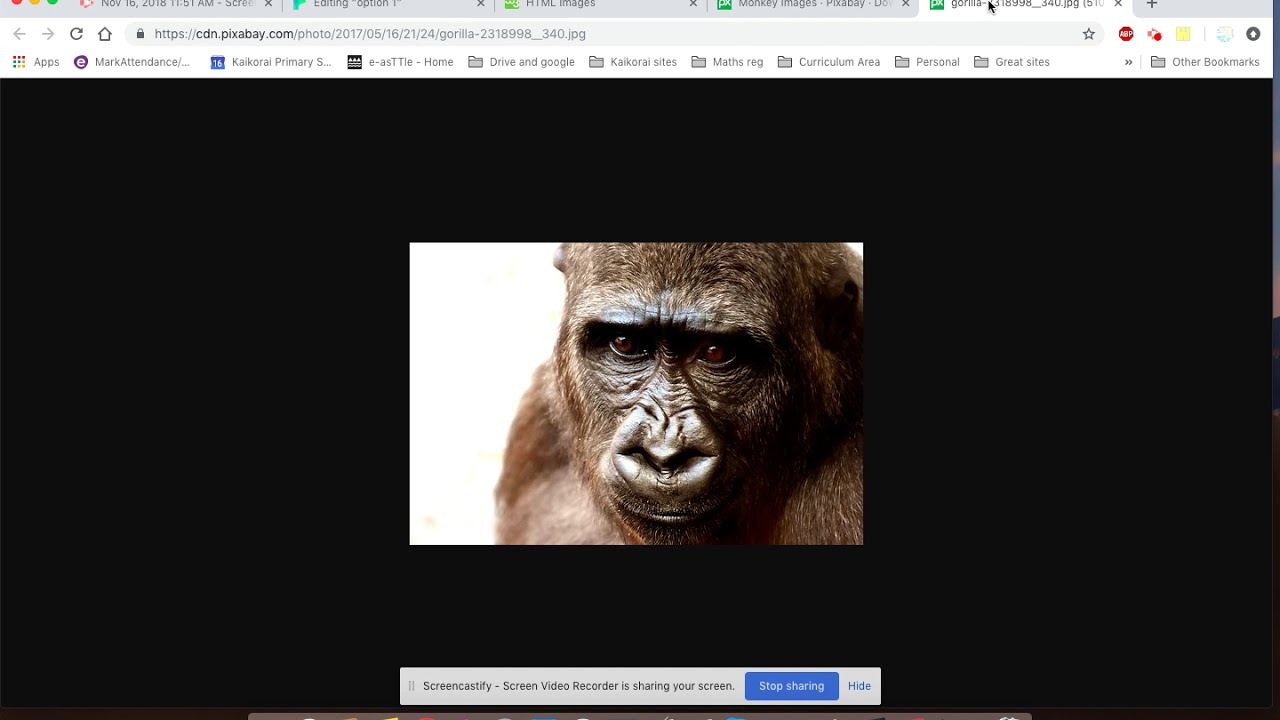
Task: Go back to the previous page
Action: point(19,34)
